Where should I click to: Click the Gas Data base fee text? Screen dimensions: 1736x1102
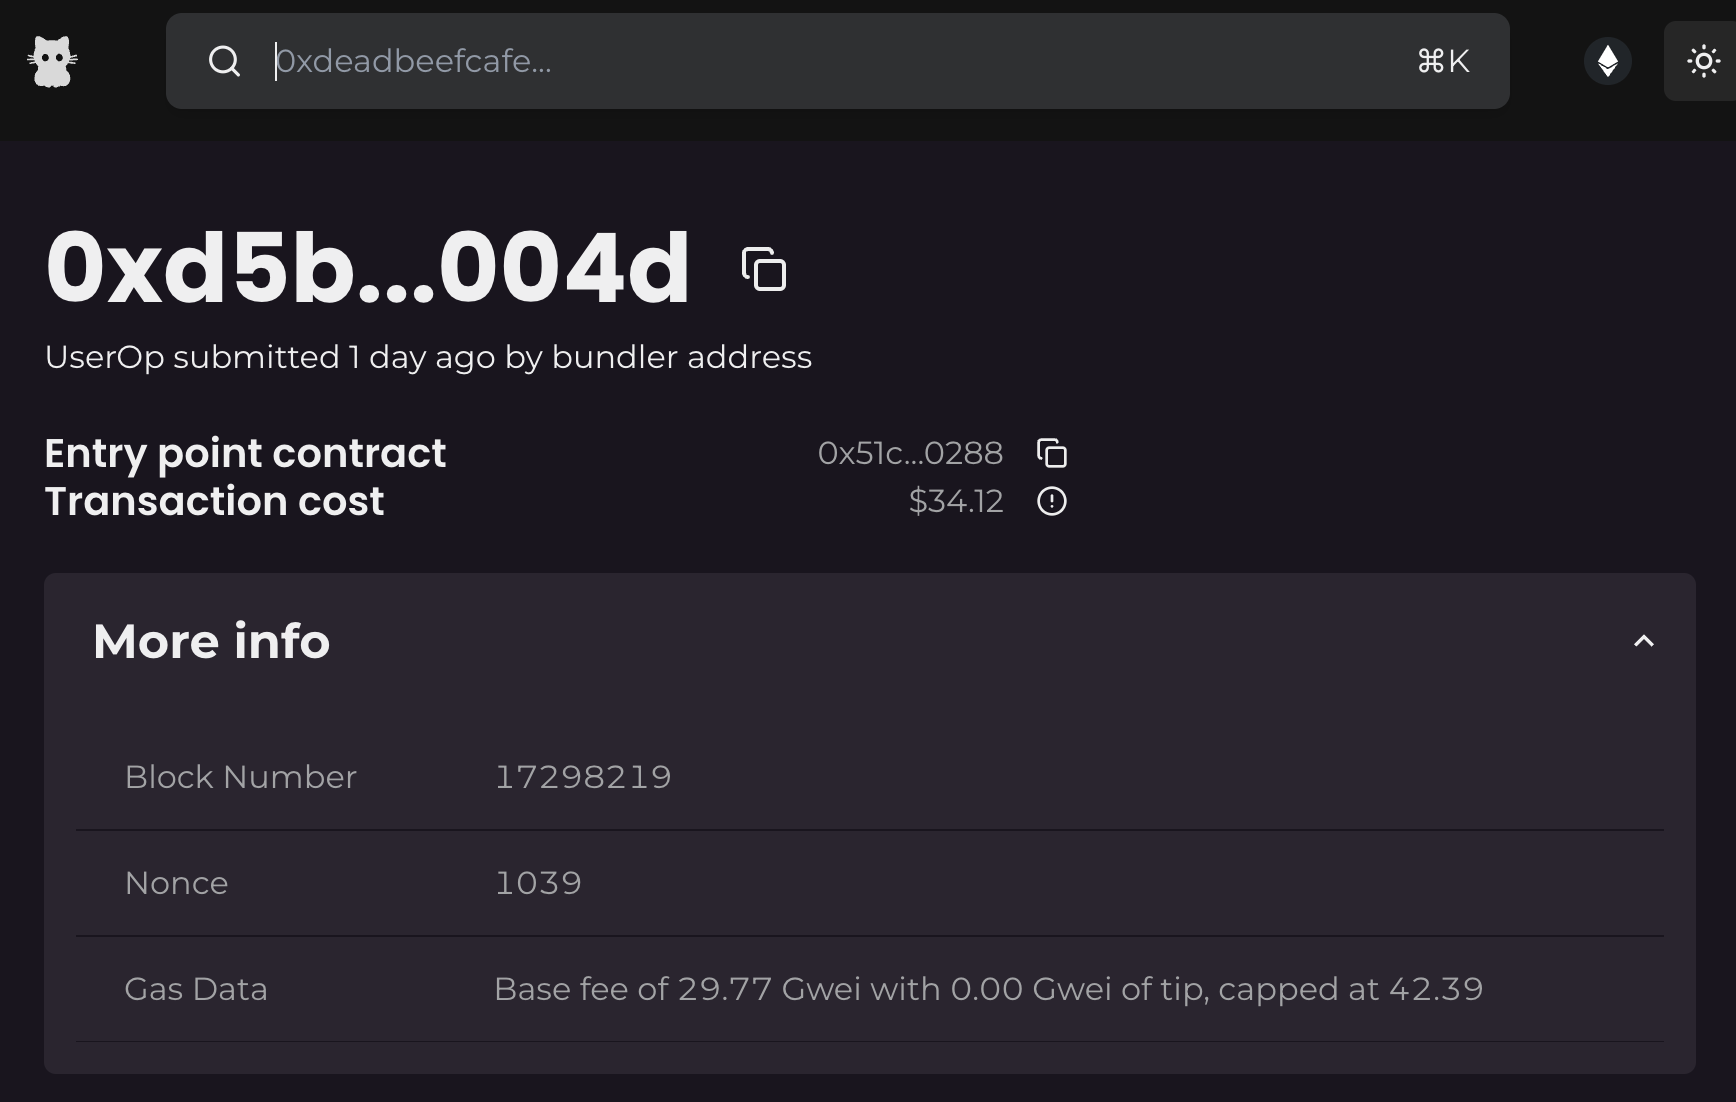click(988, 989)
